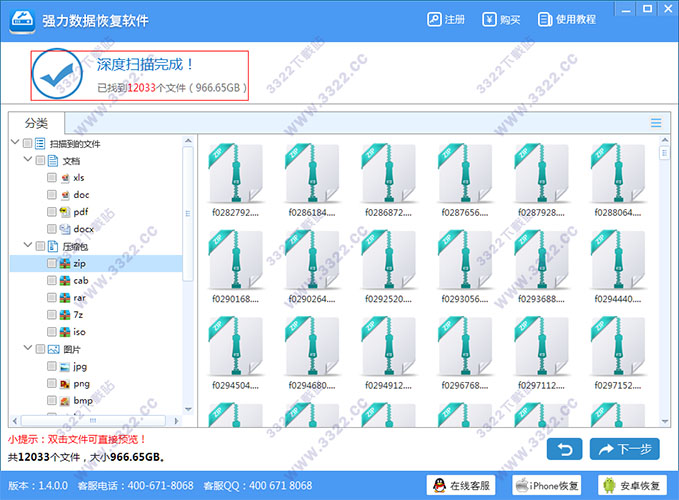Open 安卓恢复 Android recovery

tap(632, 485)
